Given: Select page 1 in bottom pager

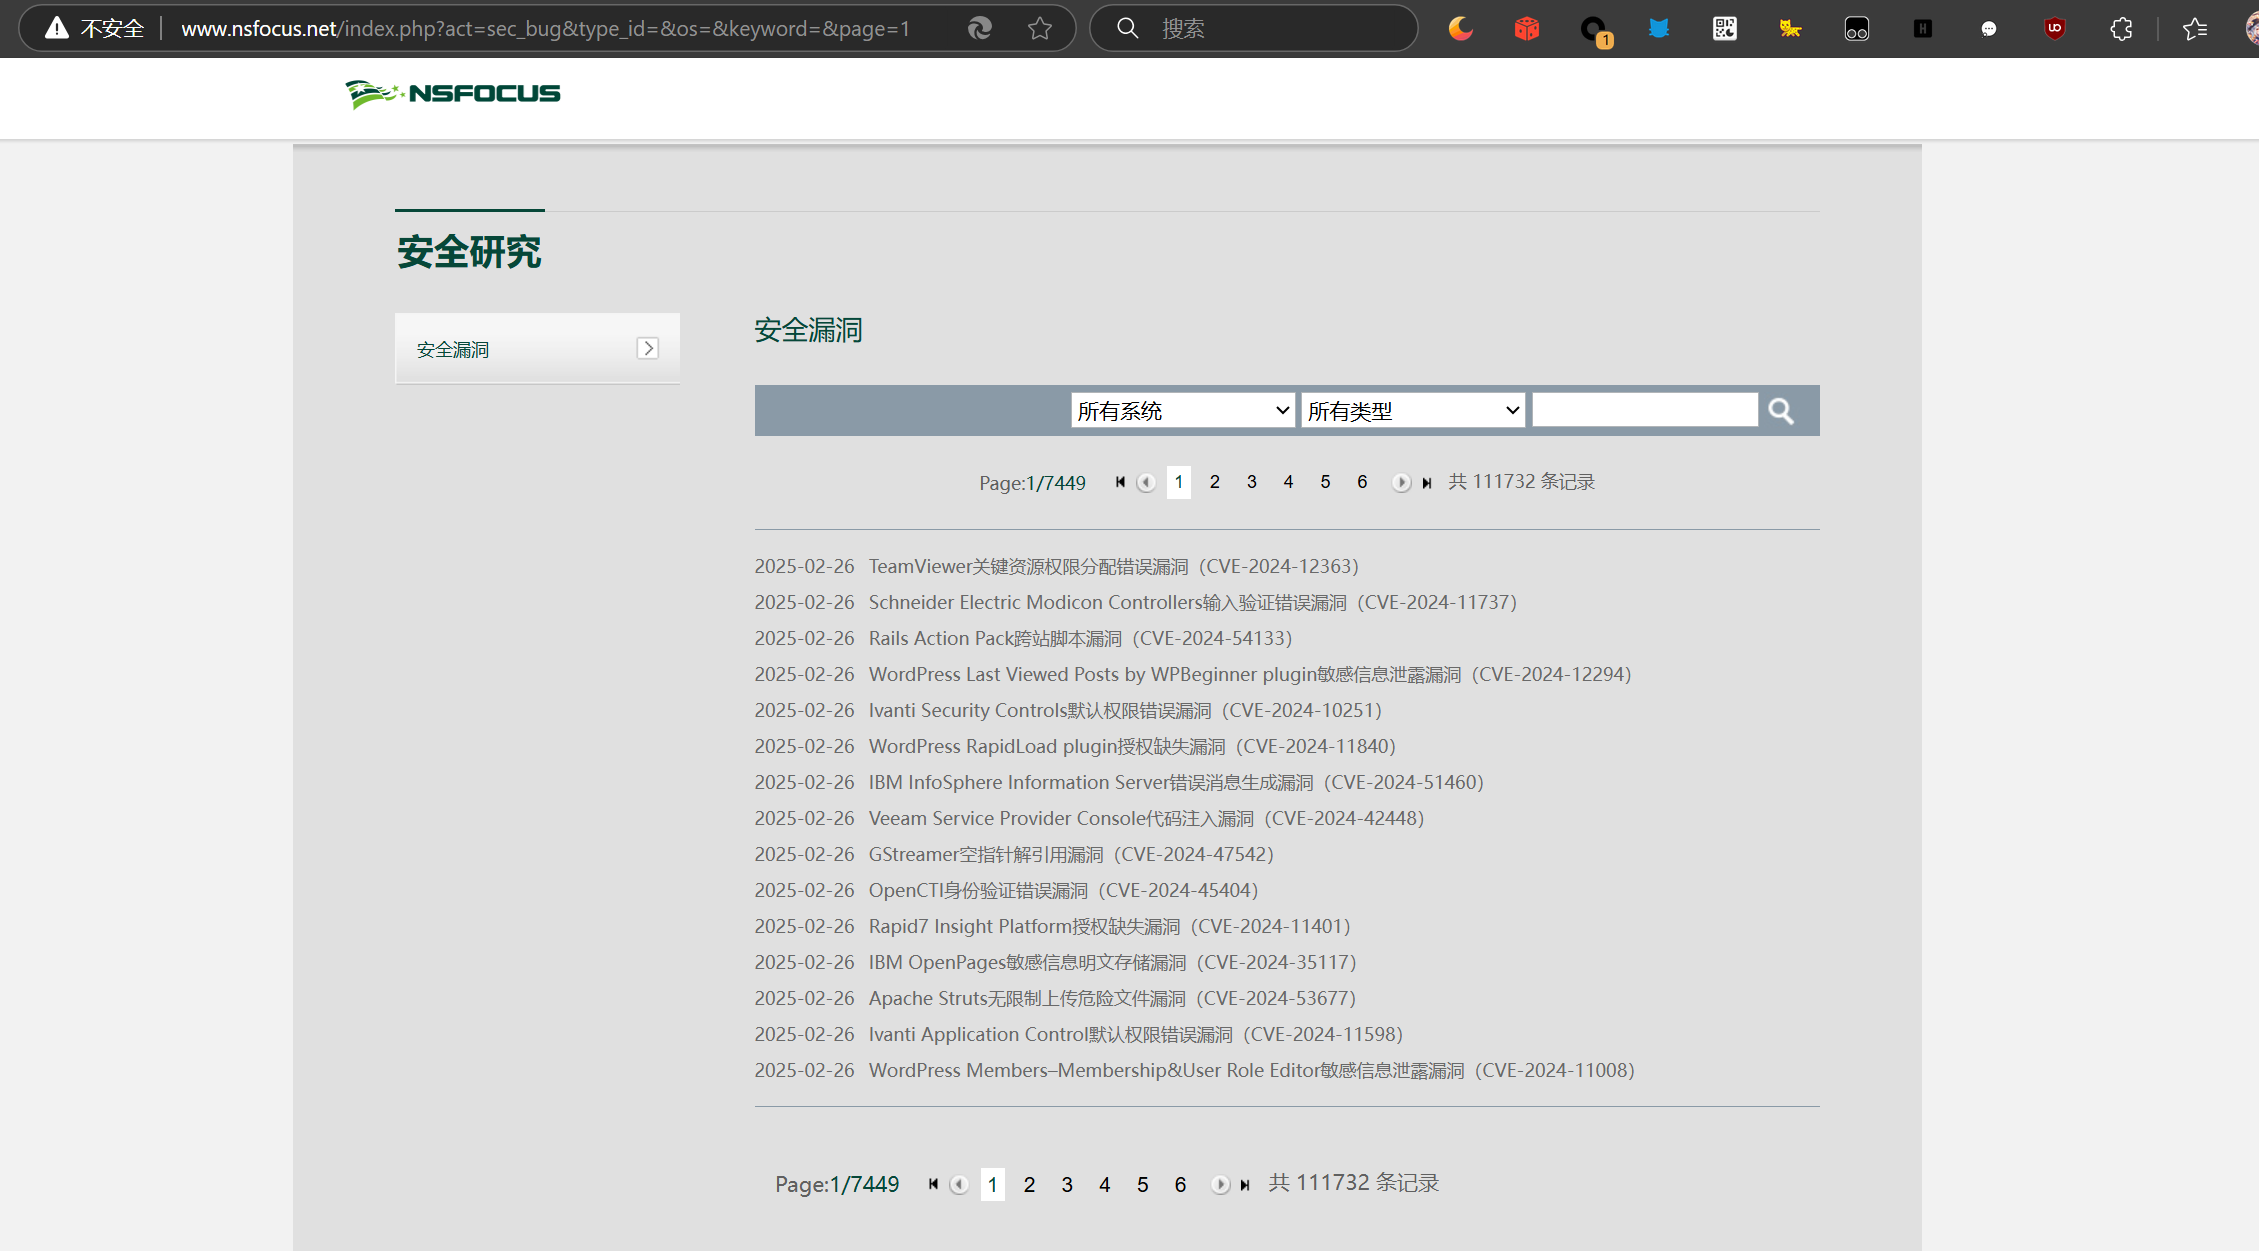Looking at the screenshot, I should pyautogui.click(x=993, y=1184).
